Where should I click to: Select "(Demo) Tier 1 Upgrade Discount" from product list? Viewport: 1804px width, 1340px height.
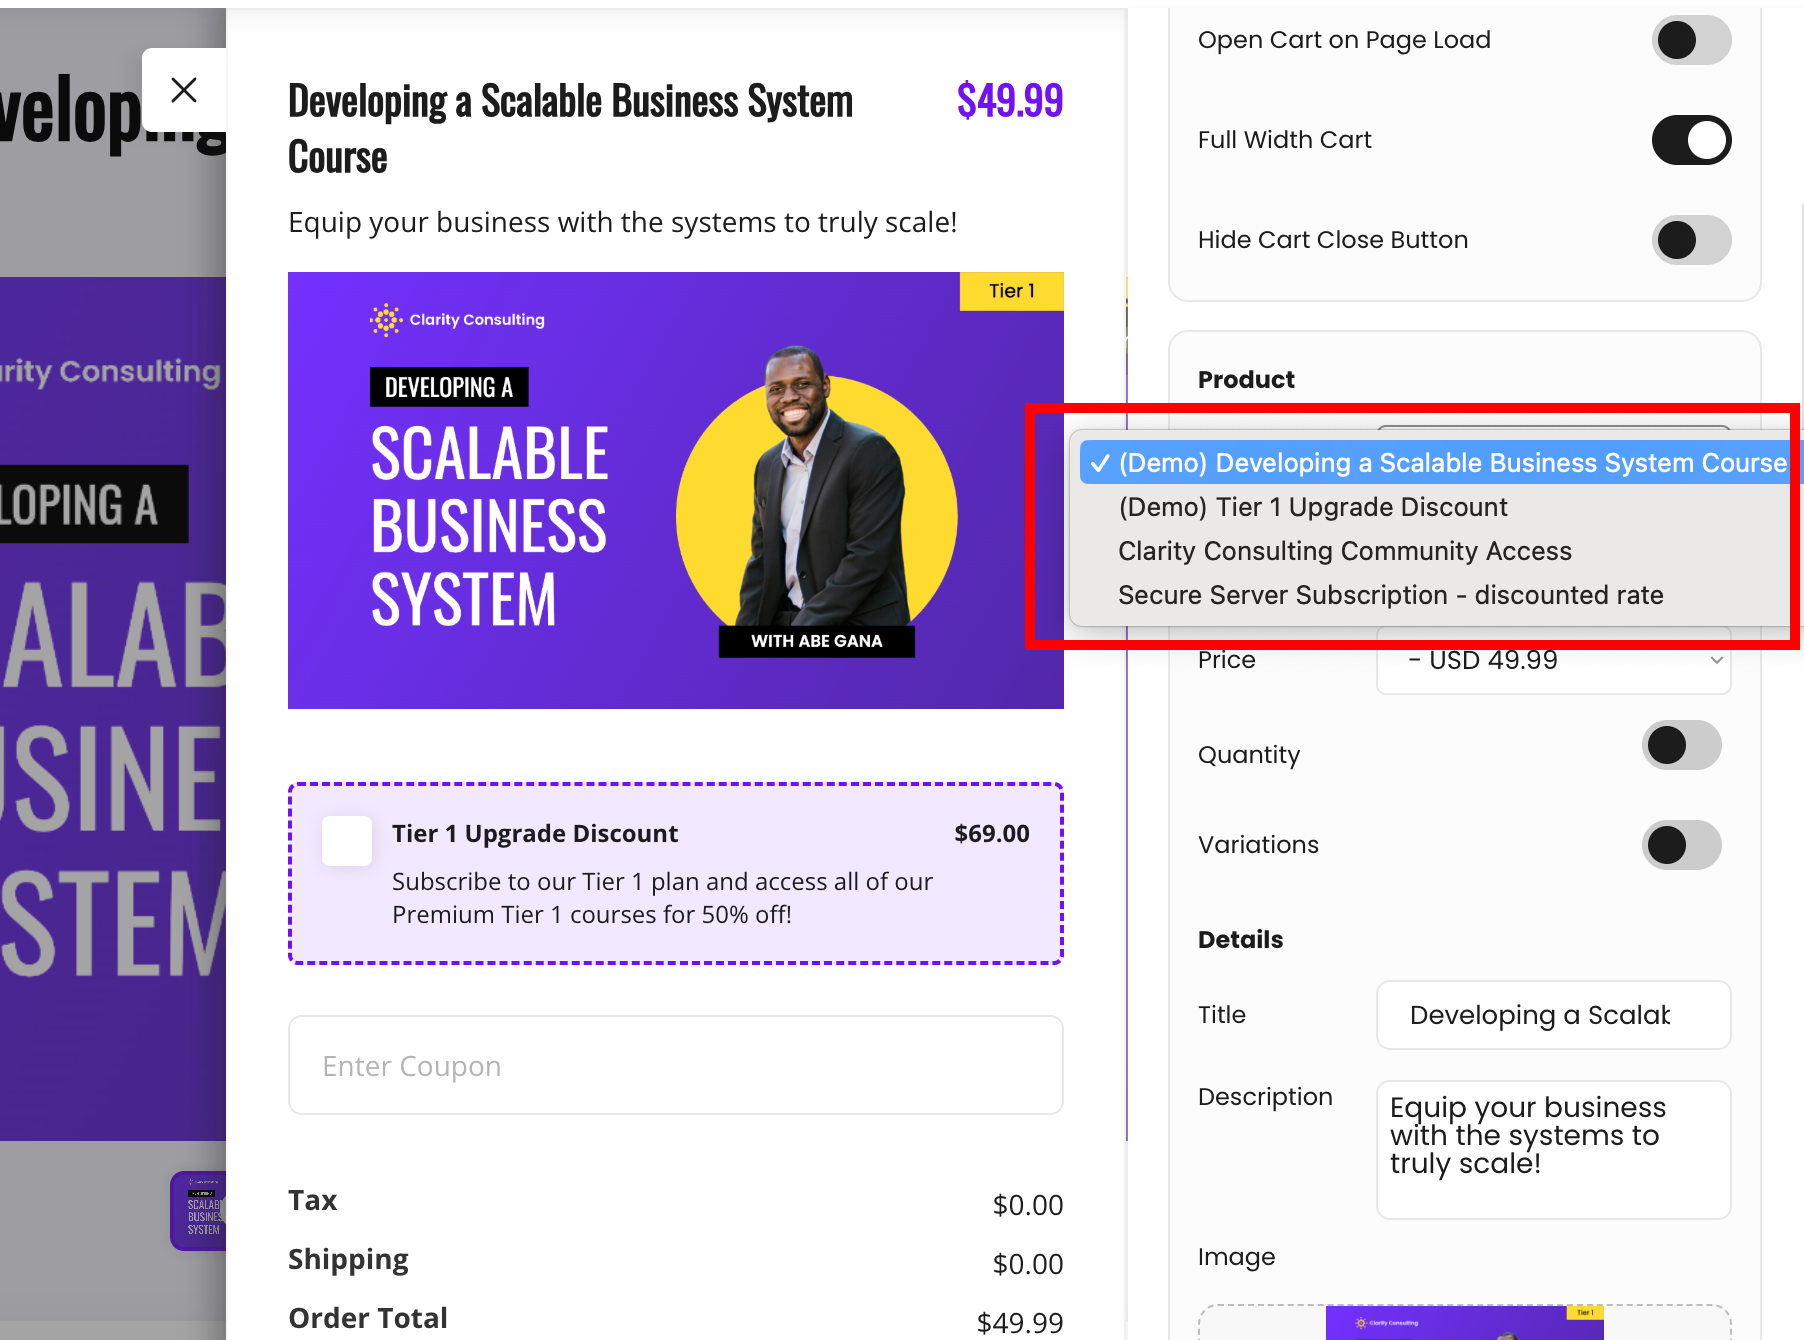click(x=1312, y=507)
